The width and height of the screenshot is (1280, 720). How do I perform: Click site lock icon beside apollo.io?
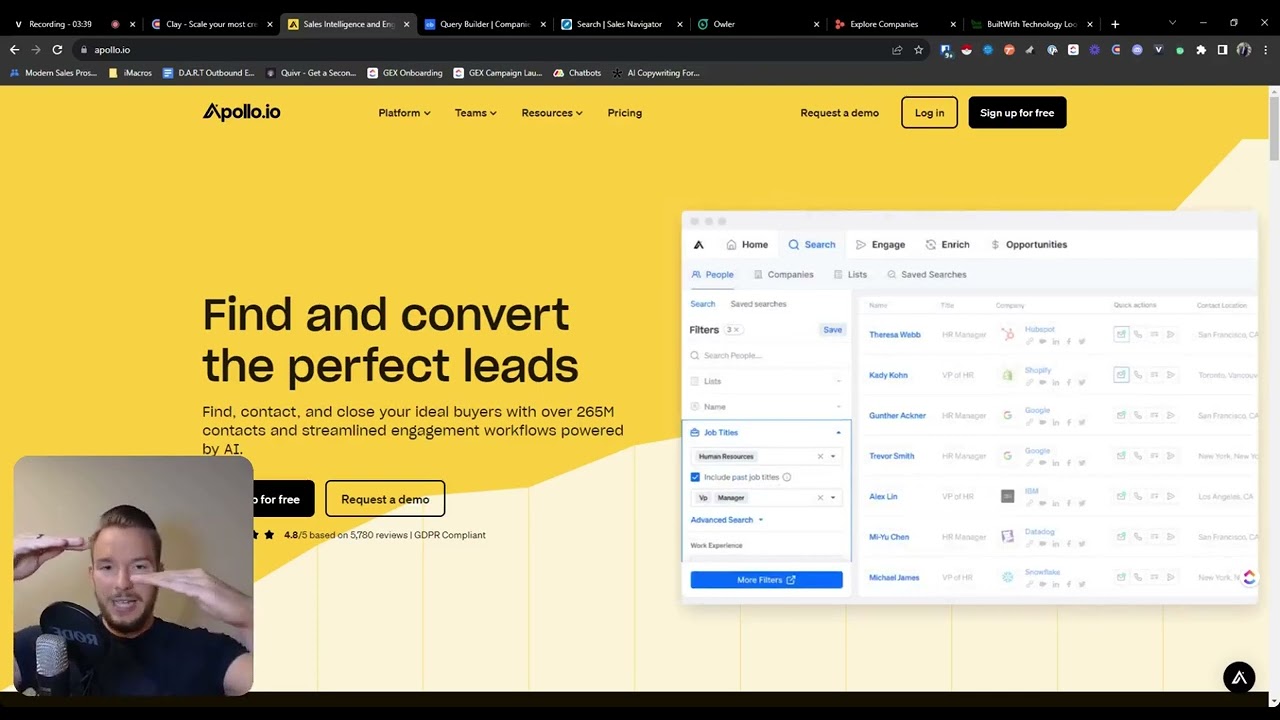pyautogui.click(x=84, y=49)
